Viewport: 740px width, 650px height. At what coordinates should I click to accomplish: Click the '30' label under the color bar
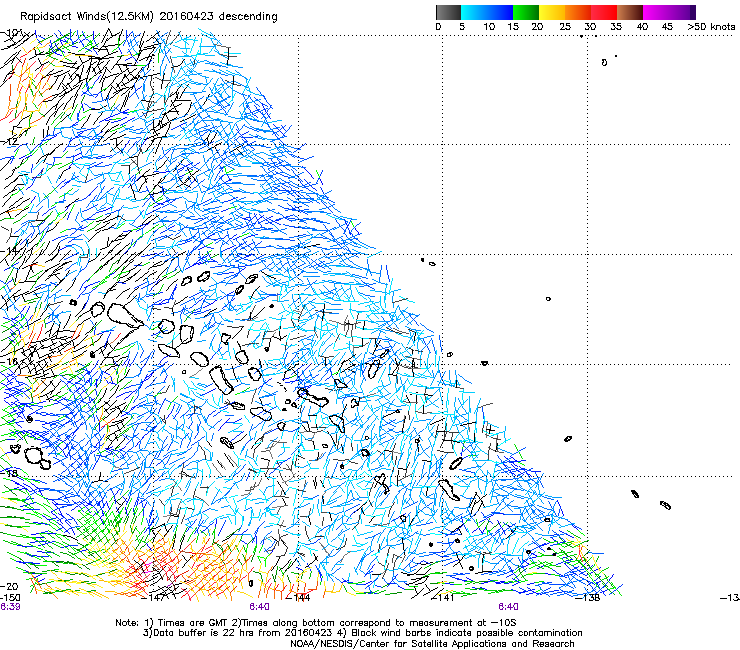tap(590, 27)
